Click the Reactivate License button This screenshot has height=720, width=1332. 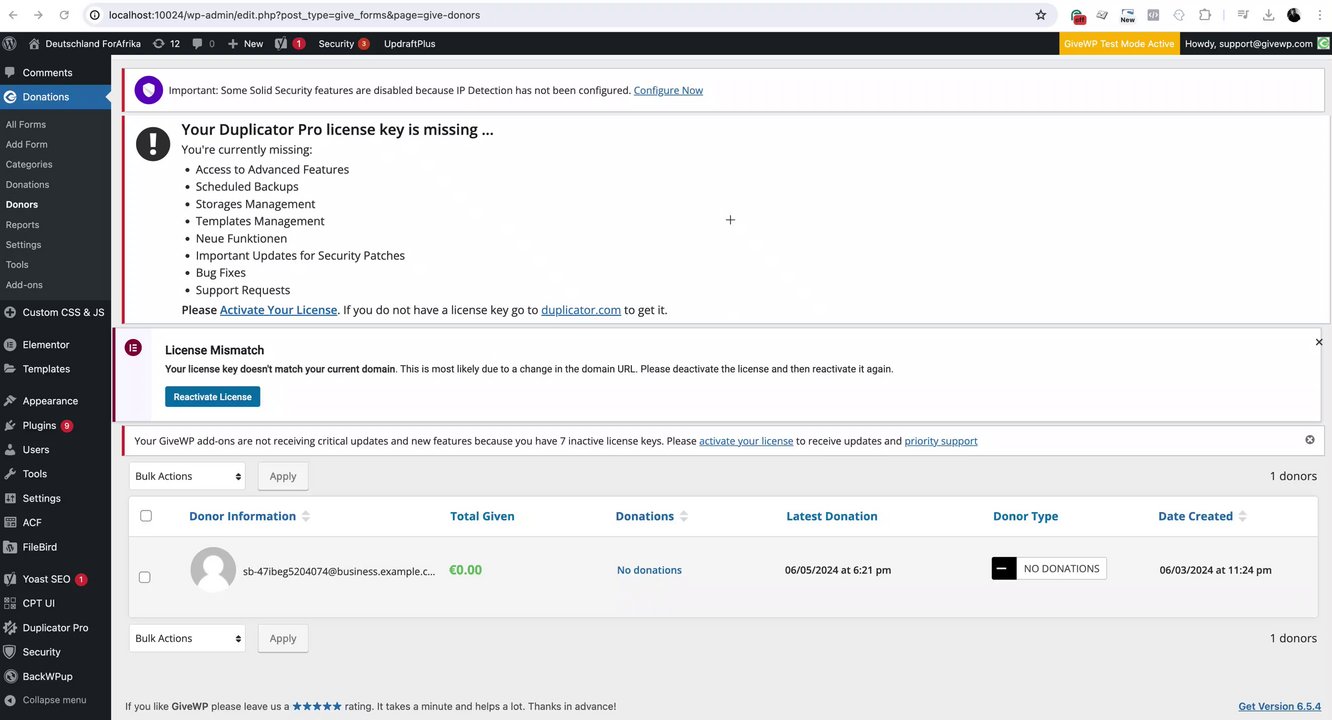[212, 397]
